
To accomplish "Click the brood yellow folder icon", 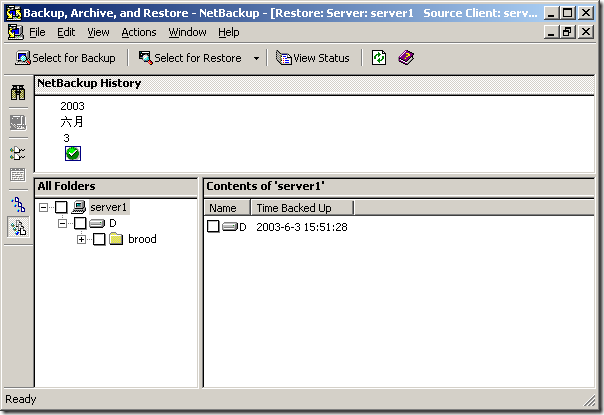I will (116, 239).
